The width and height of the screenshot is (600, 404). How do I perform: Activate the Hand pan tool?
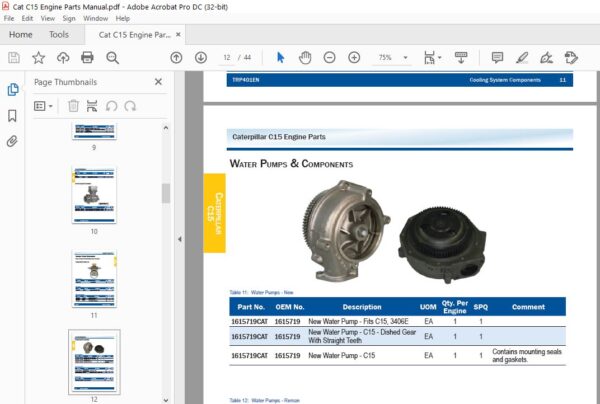pos(305,58)
